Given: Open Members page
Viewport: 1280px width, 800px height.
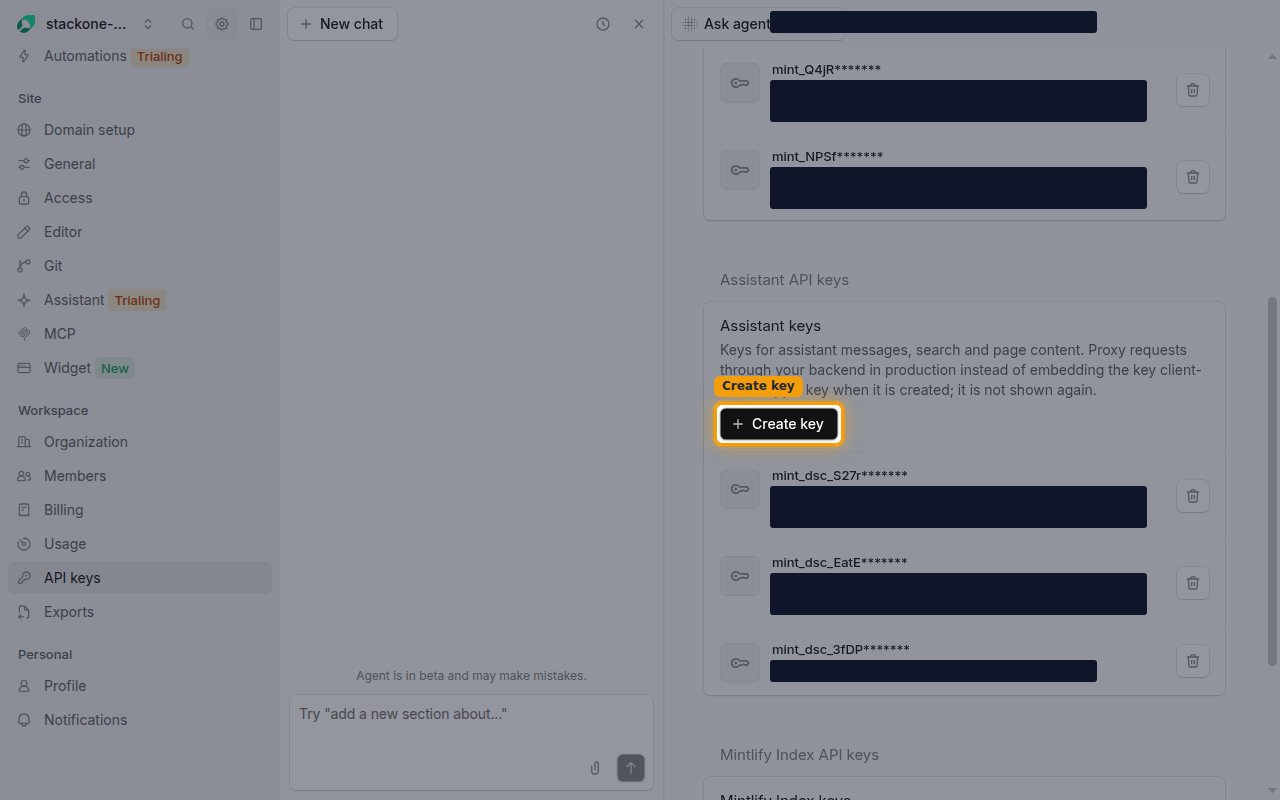Looking at the screenshot, I should click(x=140, y=476).
